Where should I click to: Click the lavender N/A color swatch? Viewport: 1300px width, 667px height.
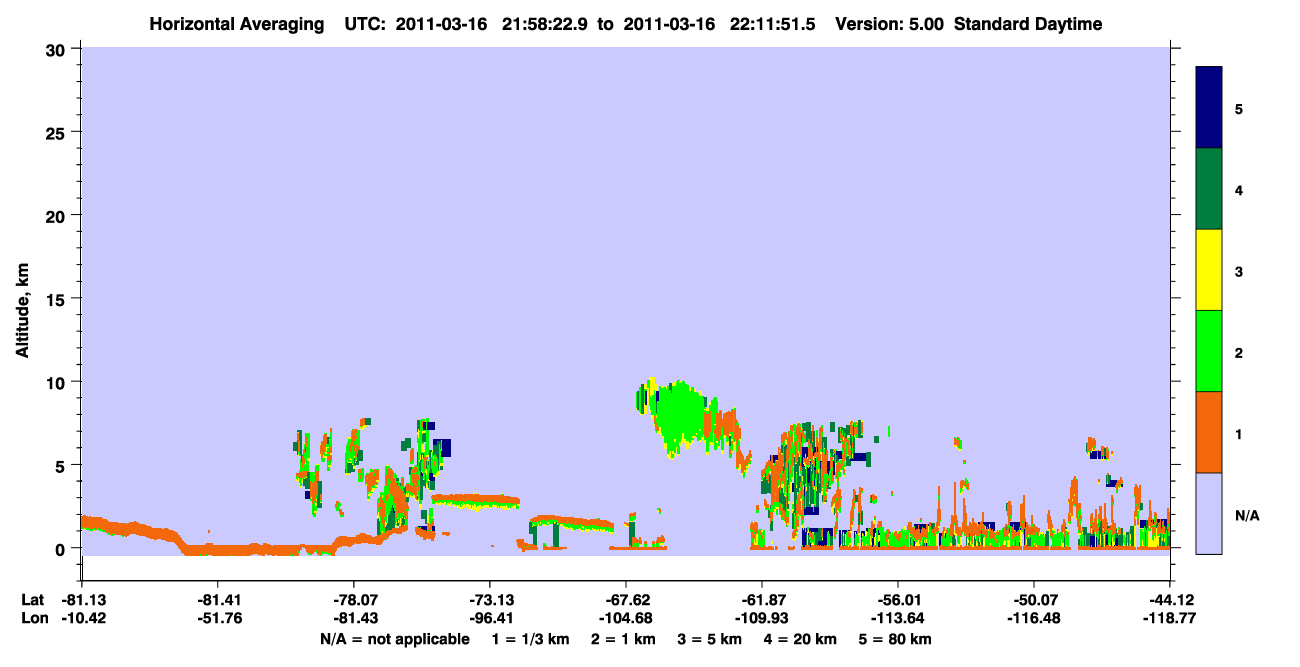(1209, 513)
